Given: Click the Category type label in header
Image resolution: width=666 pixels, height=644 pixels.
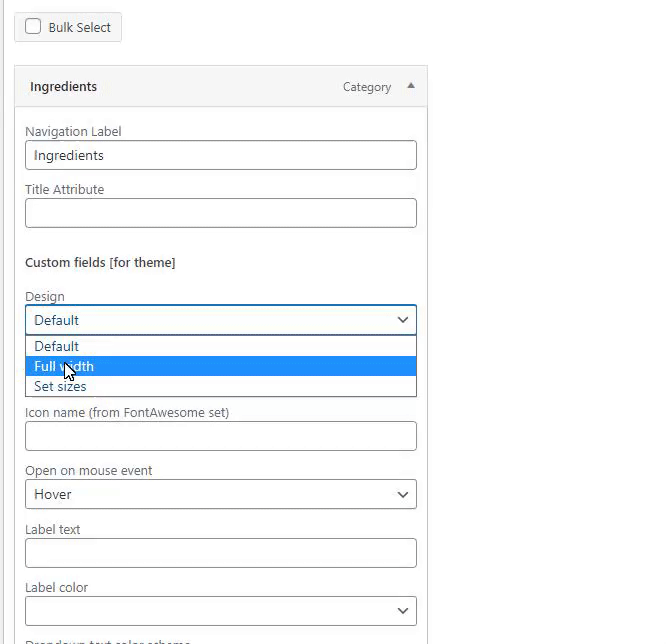Looking at the screenshot, I should coord(366,87).
